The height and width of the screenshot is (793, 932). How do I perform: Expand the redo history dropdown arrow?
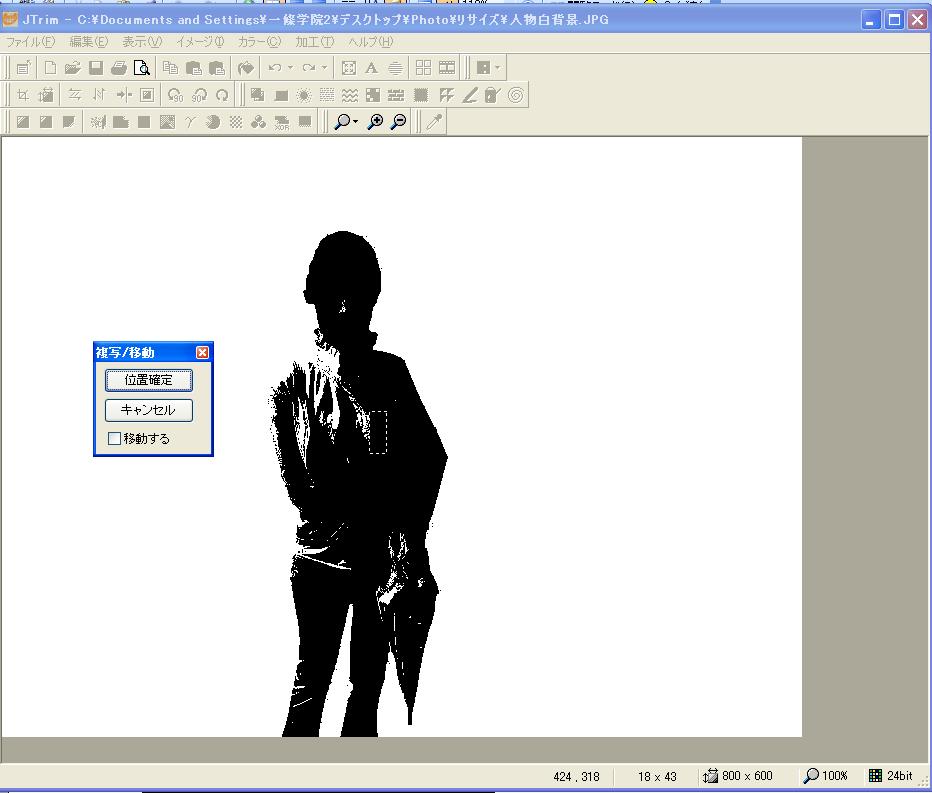324,68
